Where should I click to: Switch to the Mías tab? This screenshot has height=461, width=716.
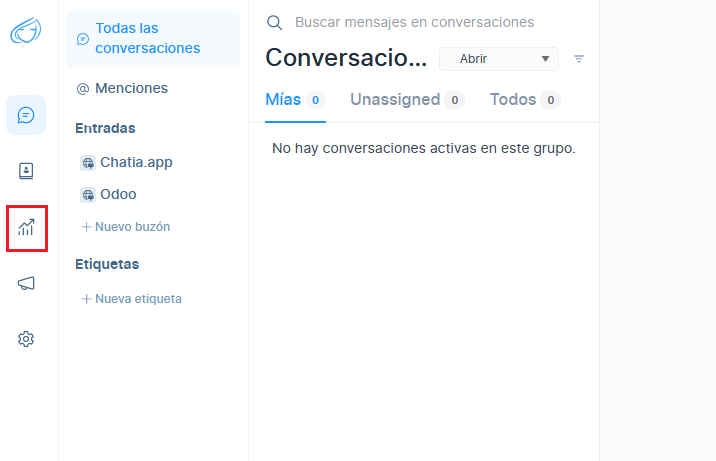pos(295,100)
